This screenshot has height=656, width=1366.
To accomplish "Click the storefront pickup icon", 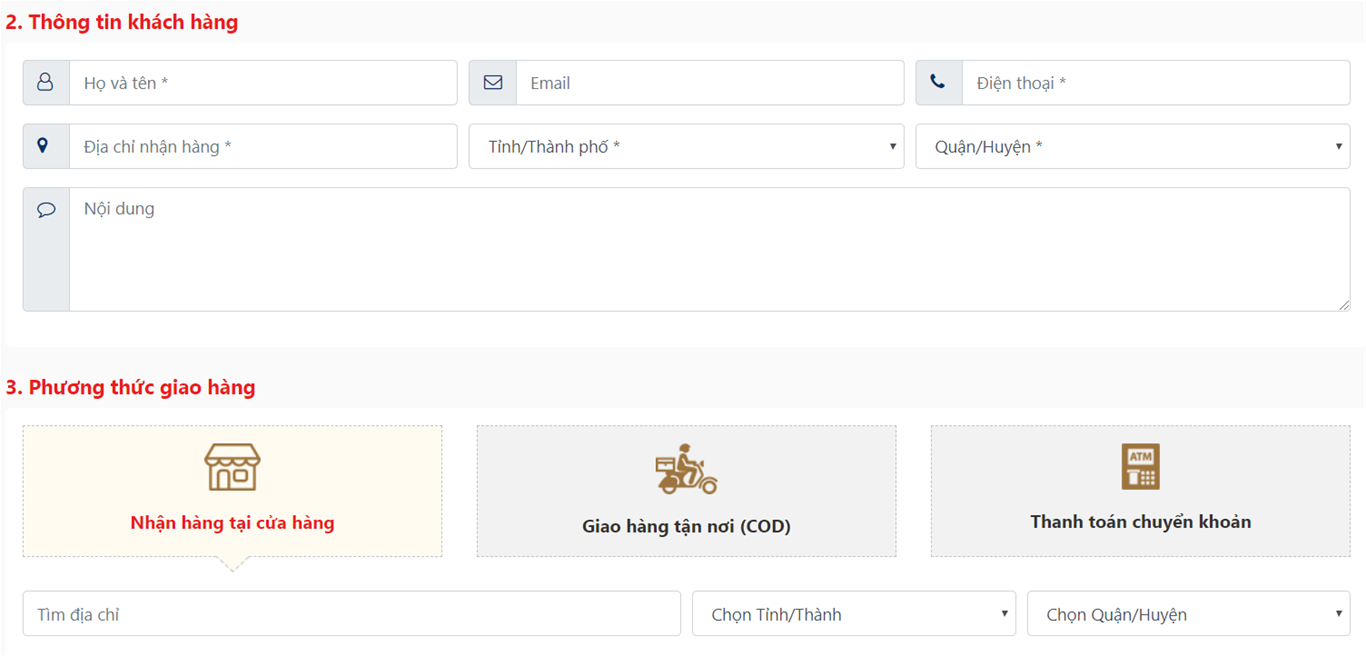I will click(x=232, y=467).
